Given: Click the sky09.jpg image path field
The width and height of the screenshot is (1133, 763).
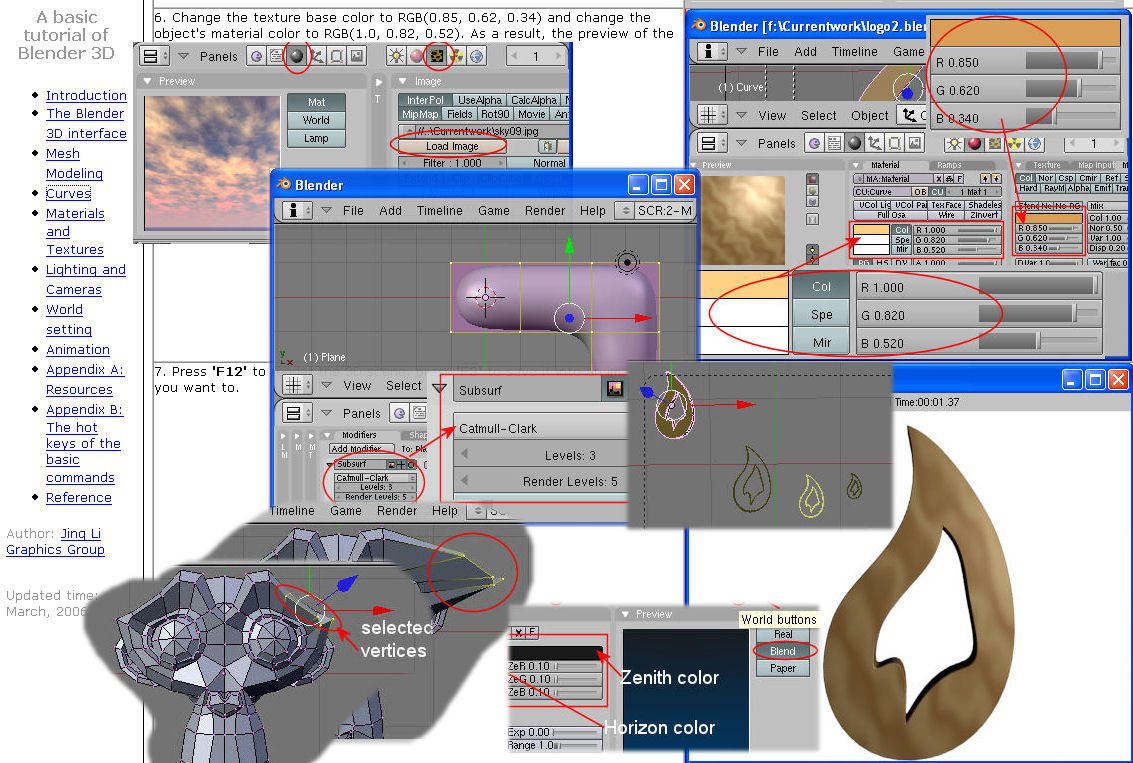Looking at the screenshot, I should (x=483, y=131).
